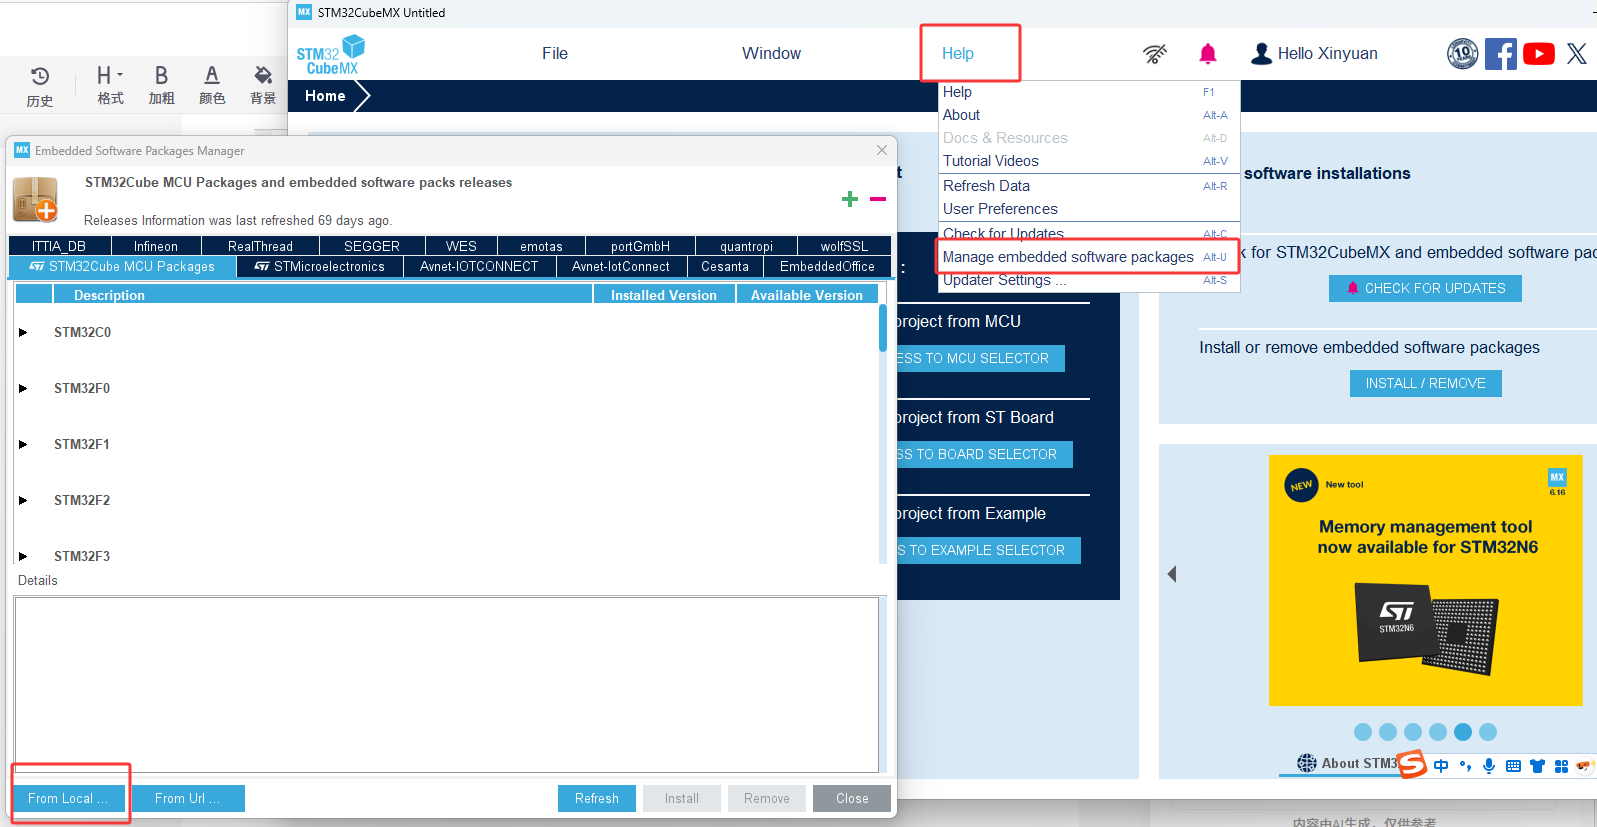Image resolution: width=1597 pixels, height=827 pixels.
Task: Switch to Cesanta tab
Action: (x=725, y=267)
